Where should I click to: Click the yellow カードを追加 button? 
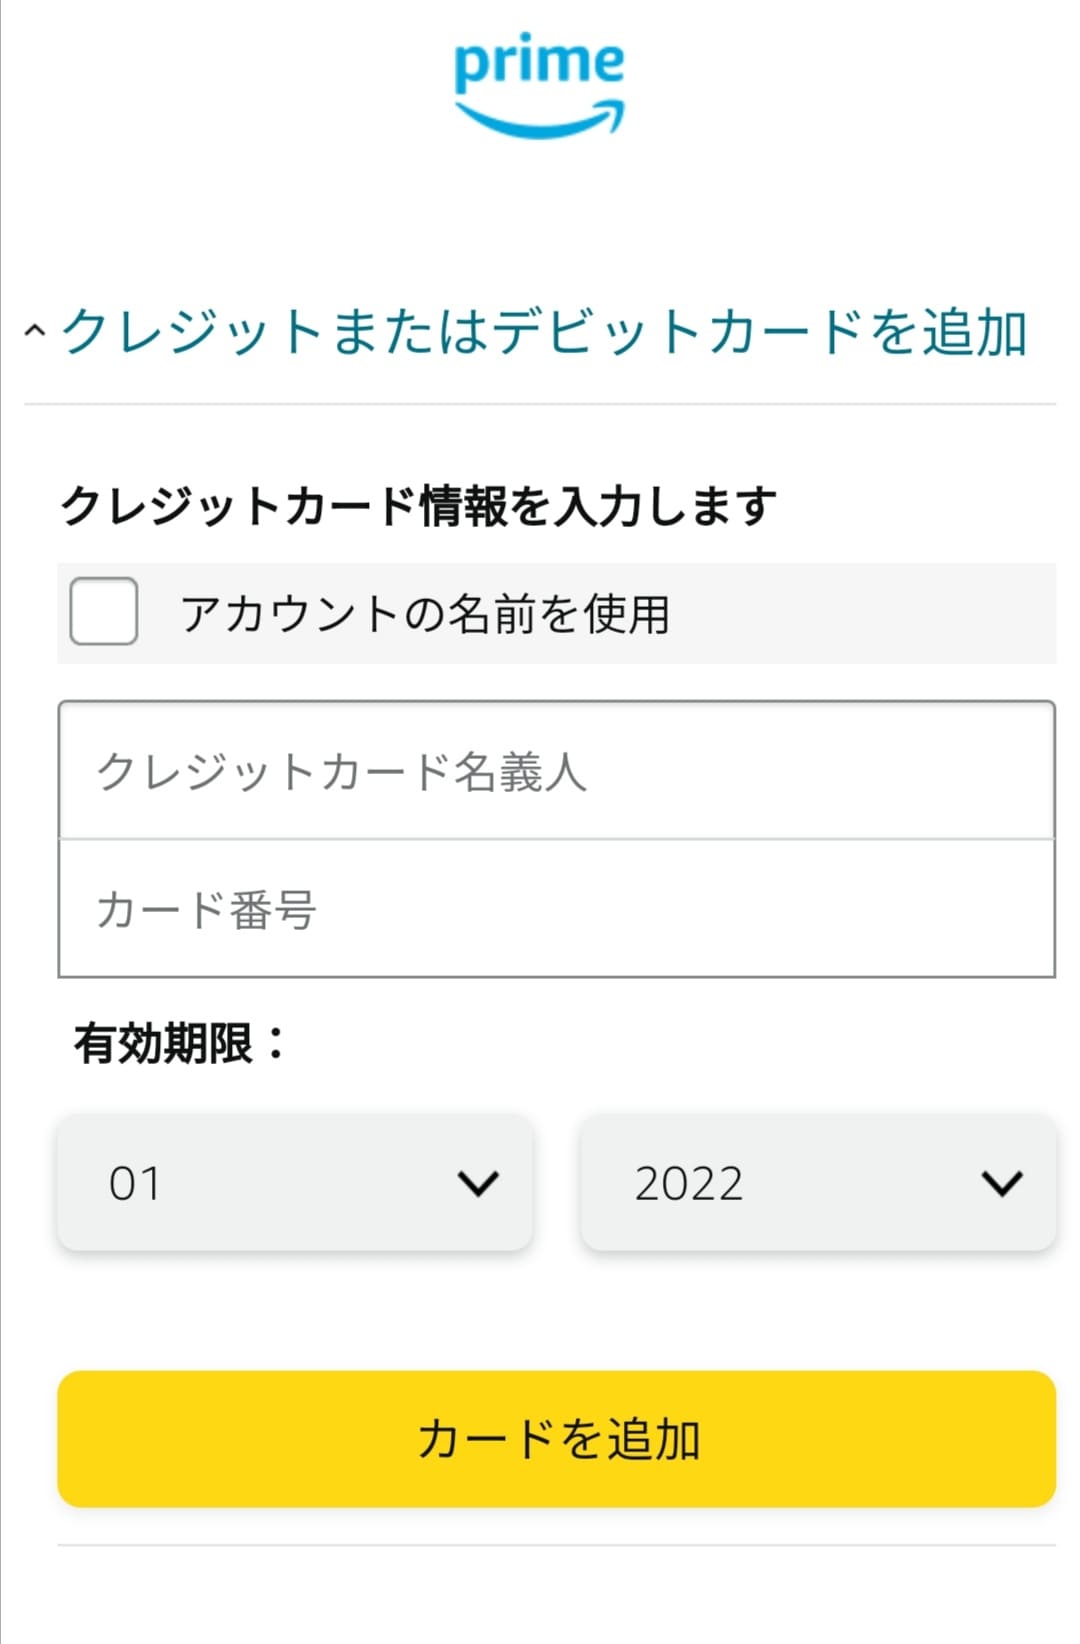point(557,1439)
